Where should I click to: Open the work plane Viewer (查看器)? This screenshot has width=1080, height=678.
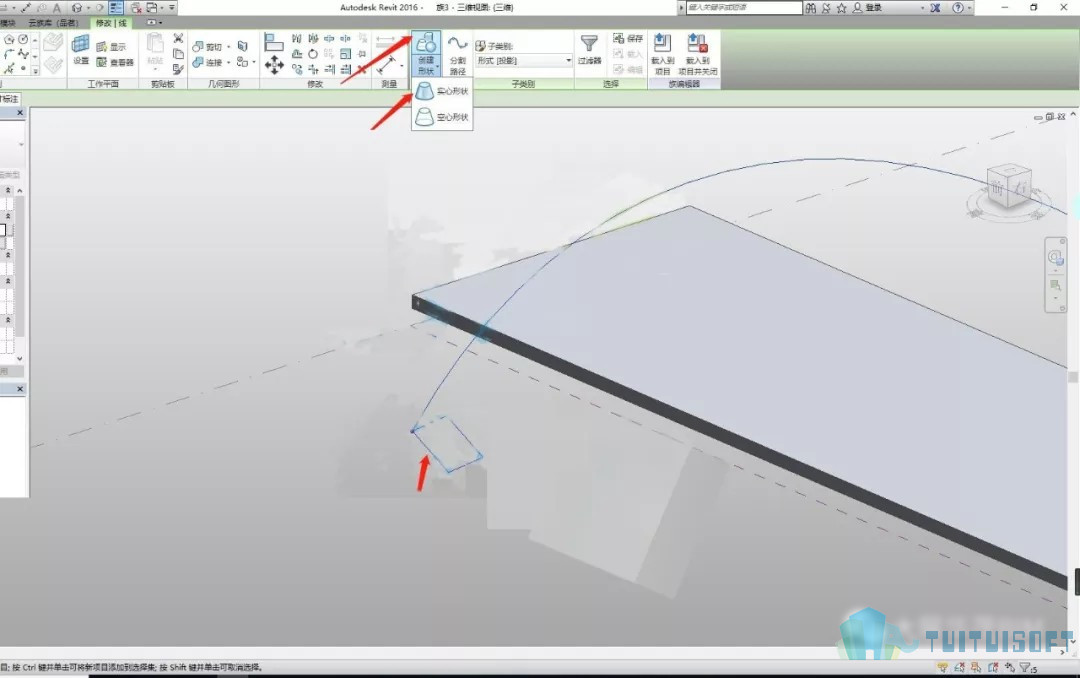[115, 62]
